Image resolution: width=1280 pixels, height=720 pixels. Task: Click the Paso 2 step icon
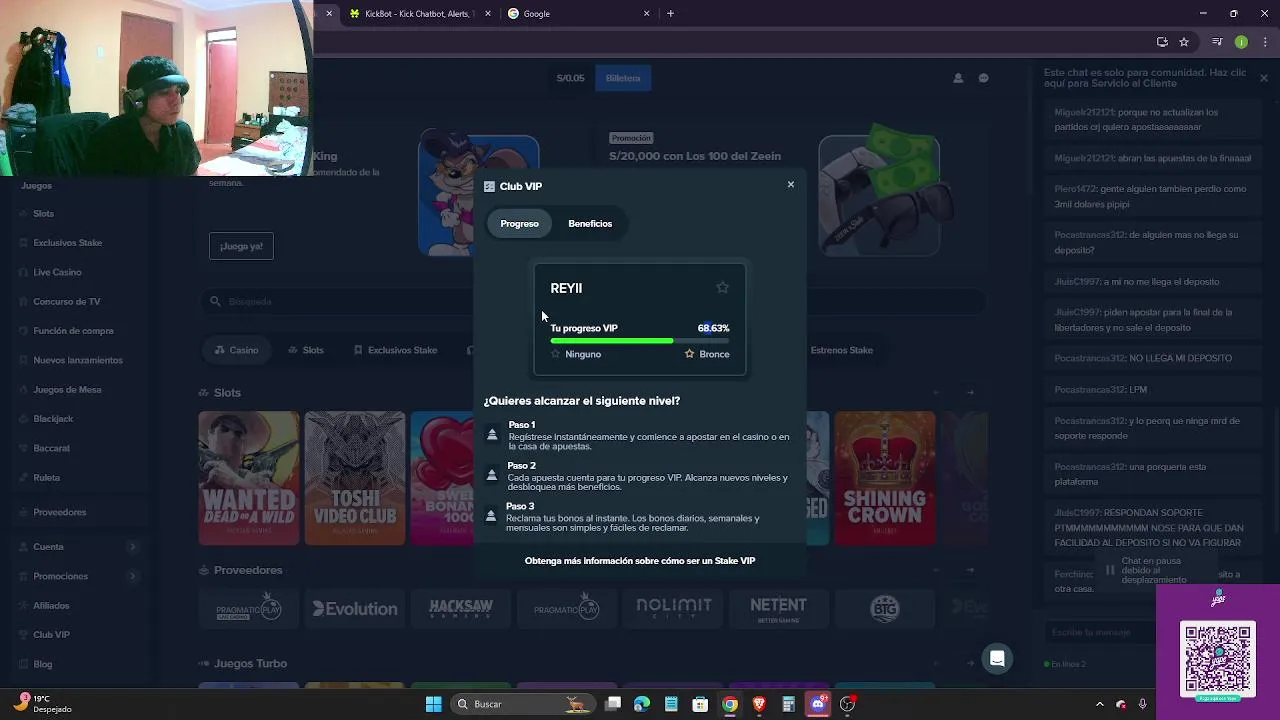[x=491, y=475]
